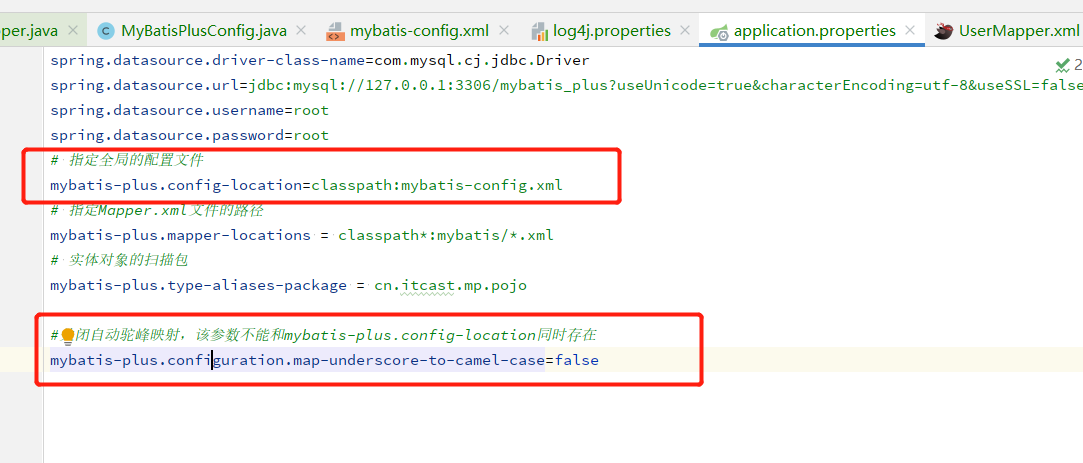Click the log4j.properties file icon
This screenshot has width=1083, height=463.
point(540,31)
